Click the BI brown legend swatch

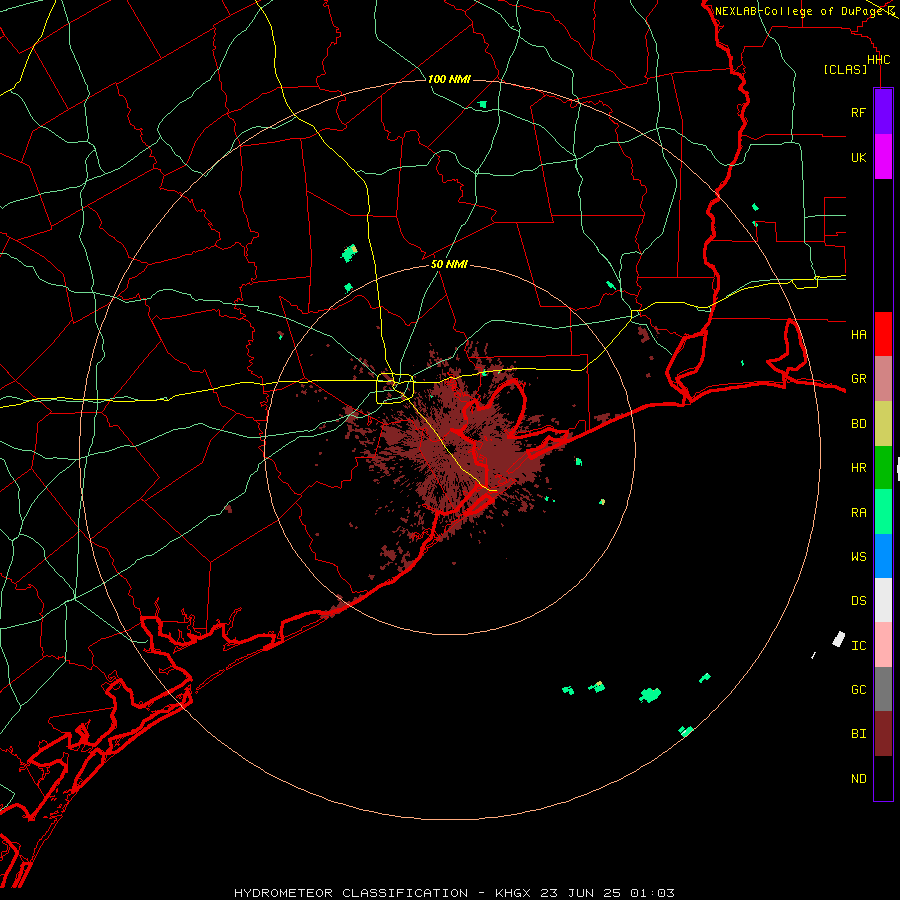click(x=883, y=734)
